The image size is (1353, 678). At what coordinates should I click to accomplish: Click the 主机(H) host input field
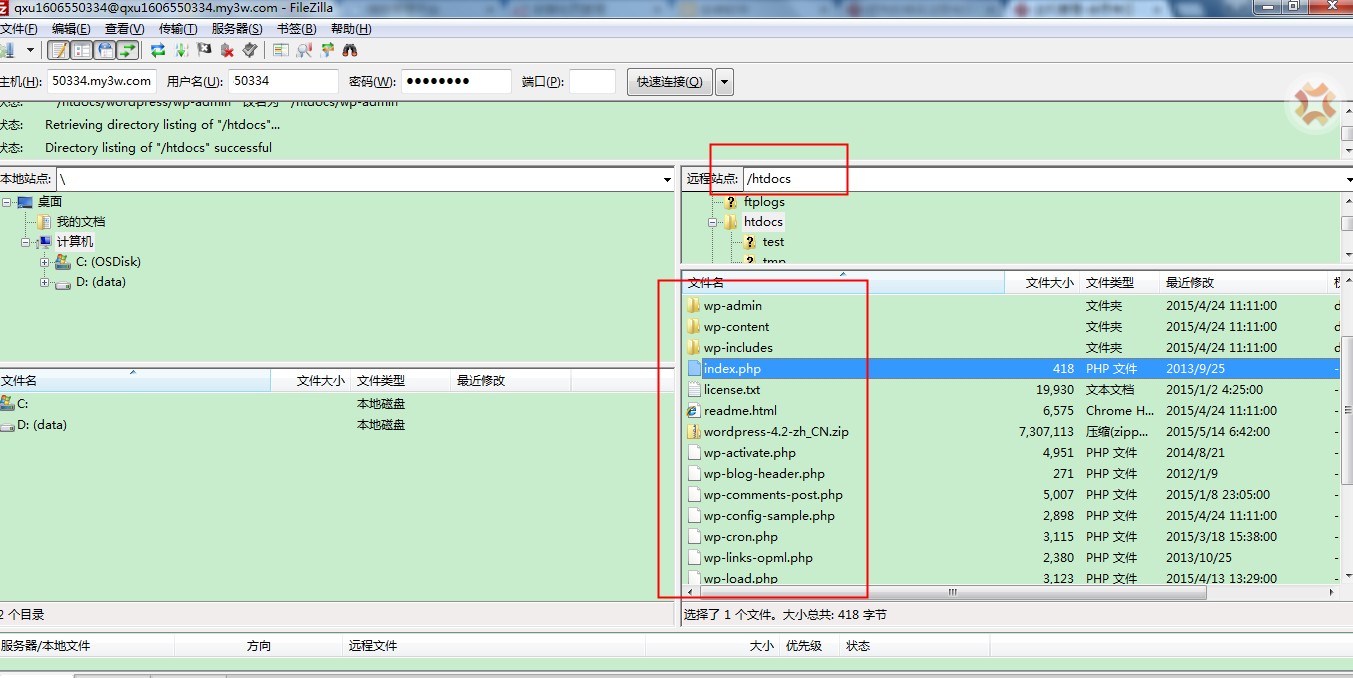[101, 82]
